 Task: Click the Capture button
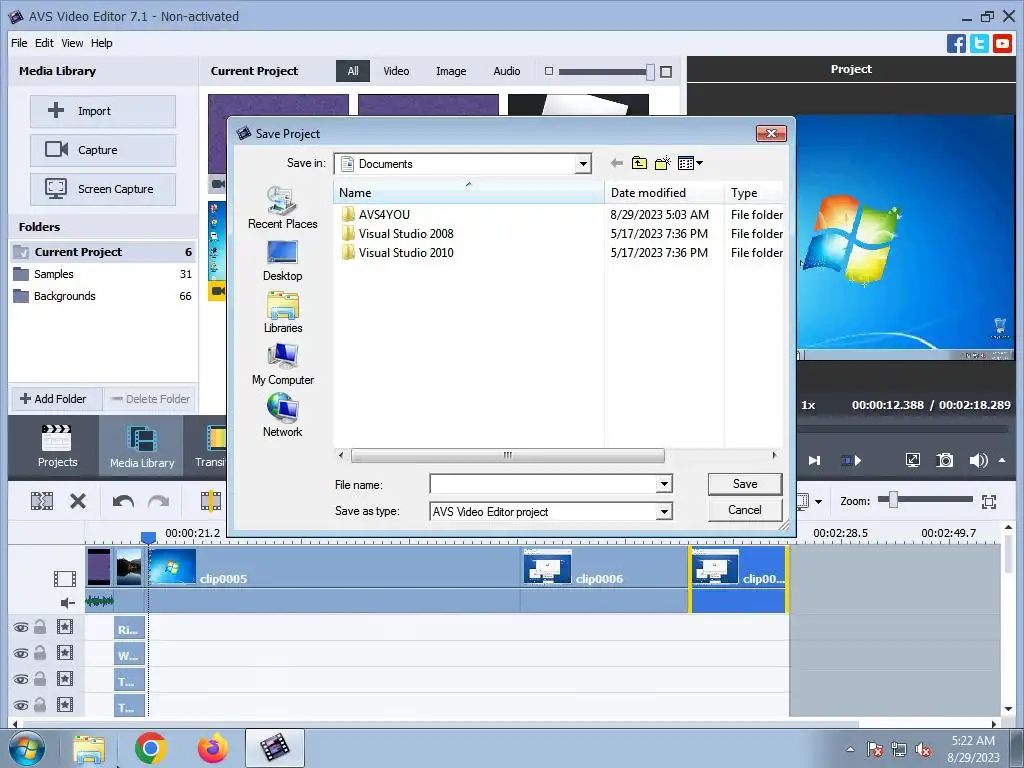click(103, 150)
